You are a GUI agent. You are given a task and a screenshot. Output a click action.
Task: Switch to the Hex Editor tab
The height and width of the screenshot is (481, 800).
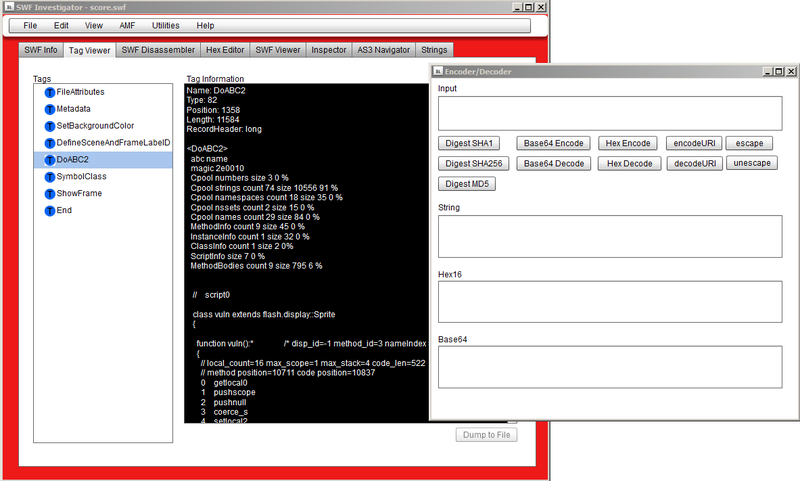225,50
